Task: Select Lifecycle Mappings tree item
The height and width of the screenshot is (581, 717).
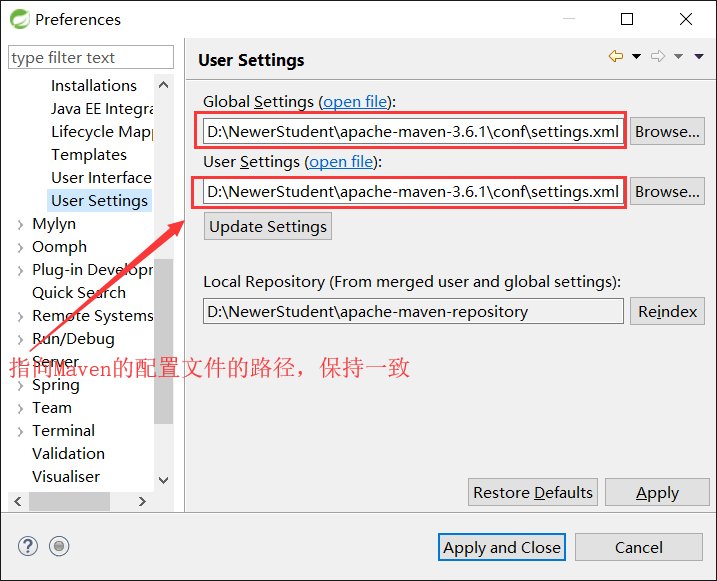Action: point(102,132)
